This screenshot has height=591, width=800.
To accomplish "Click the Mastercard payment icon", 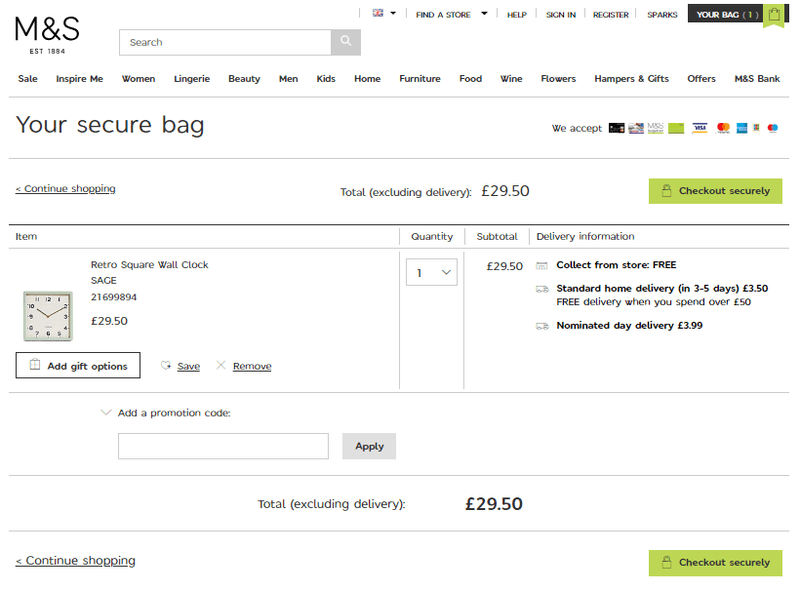I will click(x=723, y=128).
